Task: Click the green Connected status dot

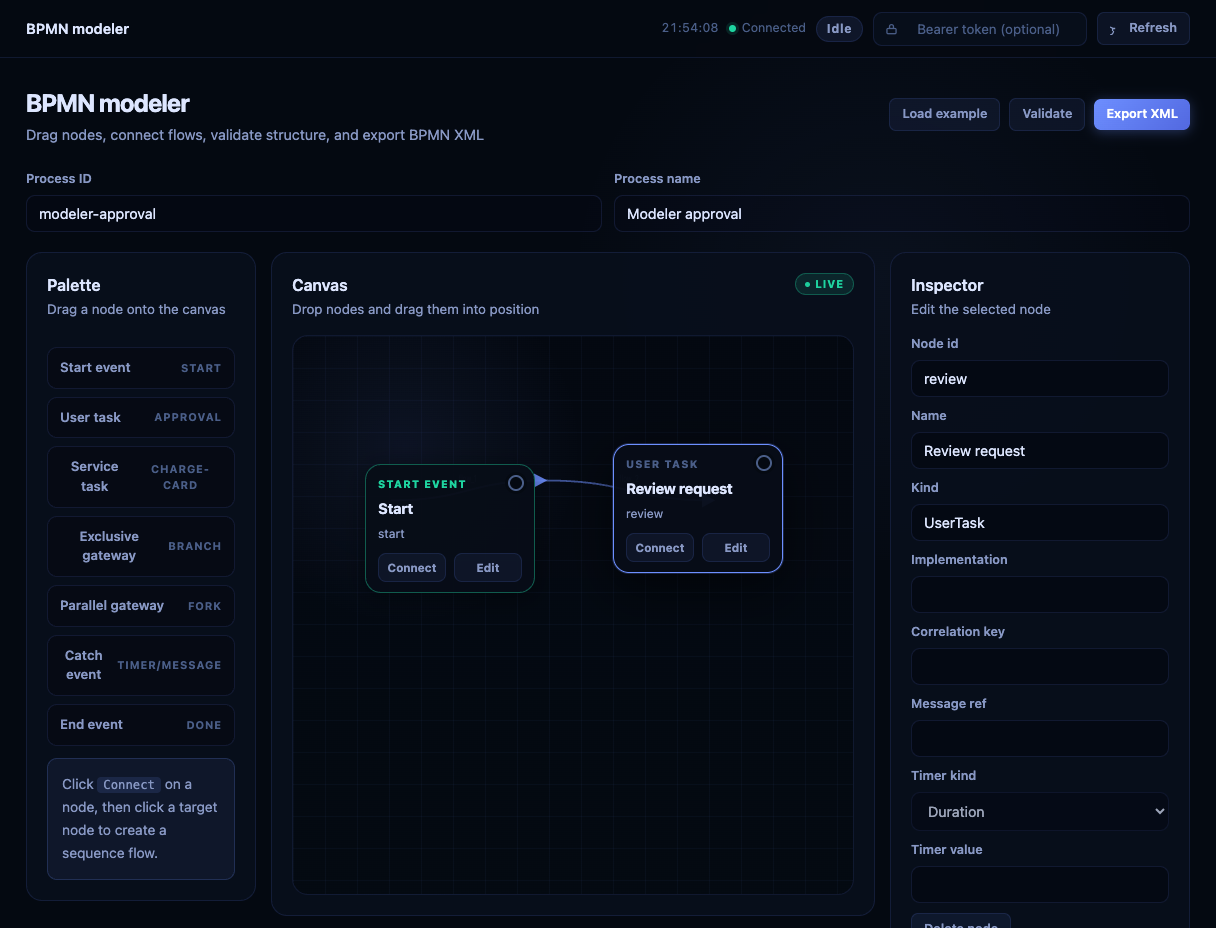Action: [x=732, y=28]
